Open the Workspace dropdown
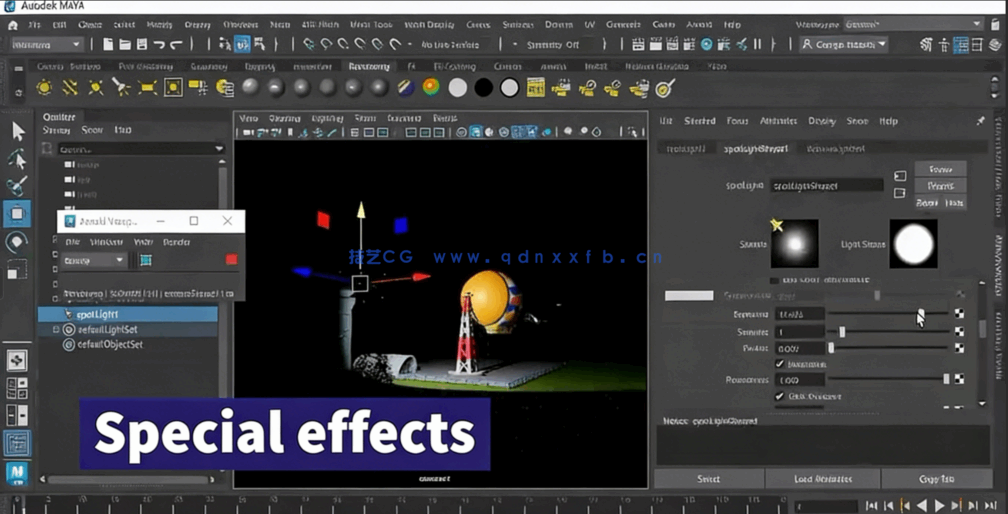The height and width of the screenshot is (514, 1008). coord(912,25)
